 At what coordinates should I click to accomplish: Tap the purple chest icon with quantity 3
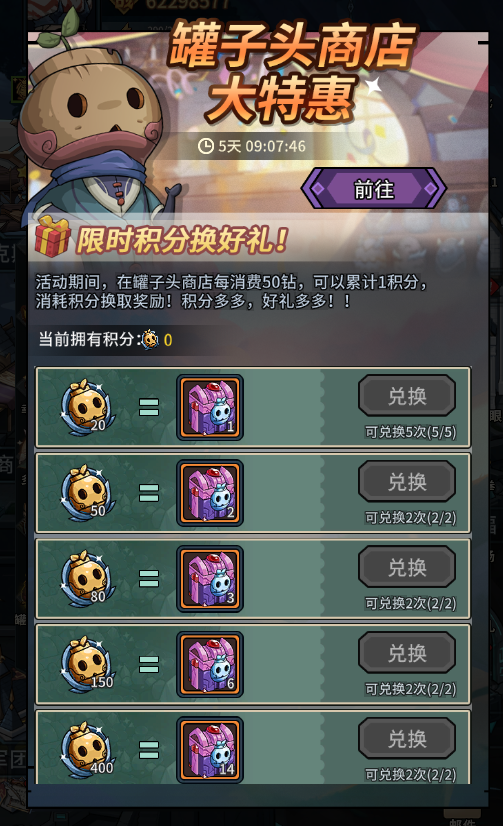210,579
